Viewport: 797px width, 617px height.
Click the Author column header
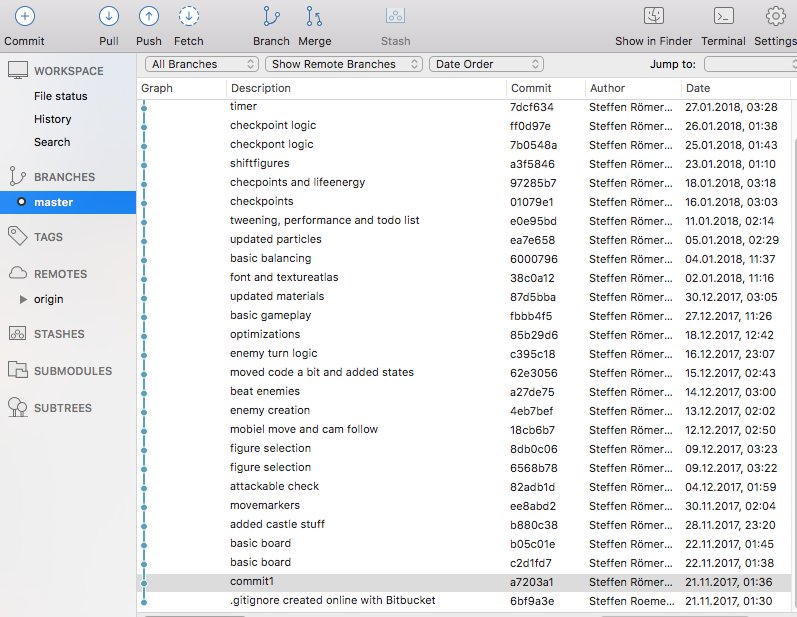607,88
